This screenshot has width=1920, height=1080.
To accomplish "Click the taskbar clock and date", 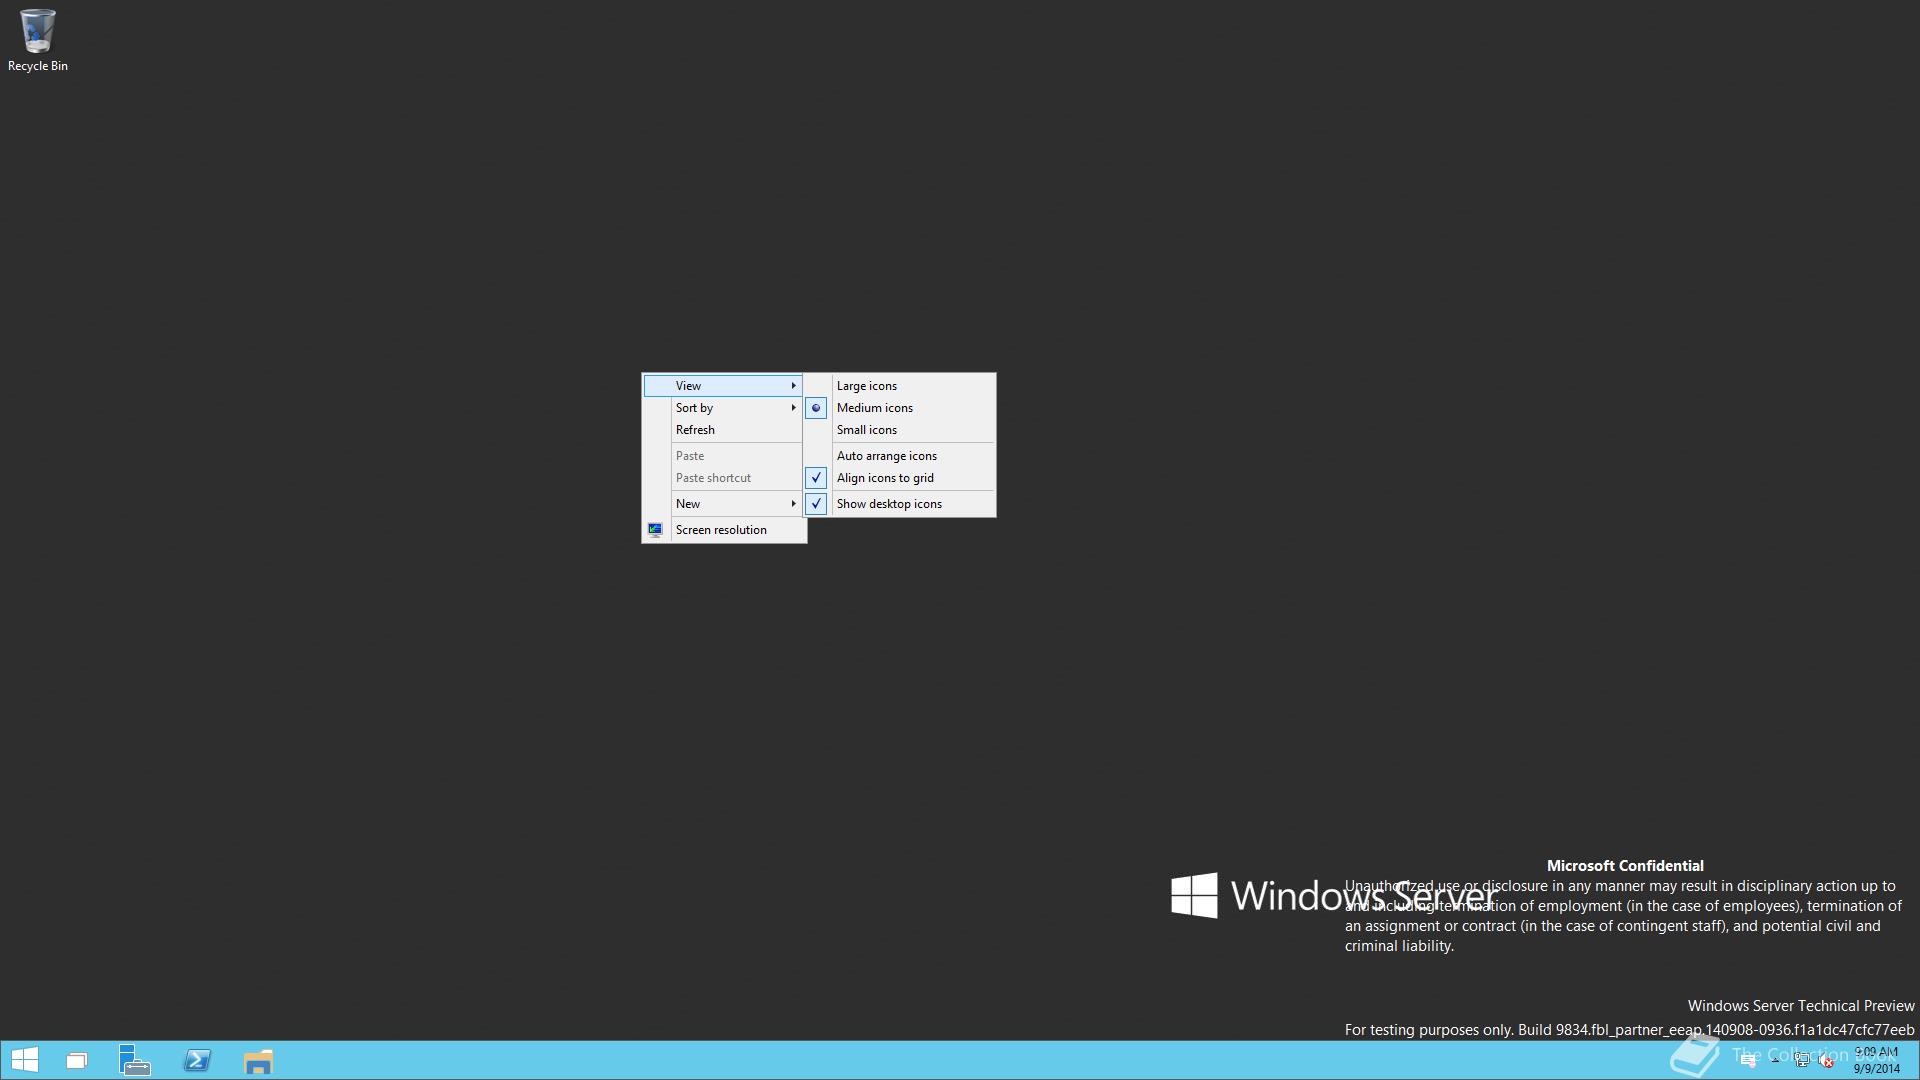I will (x=1876, y=1060).
